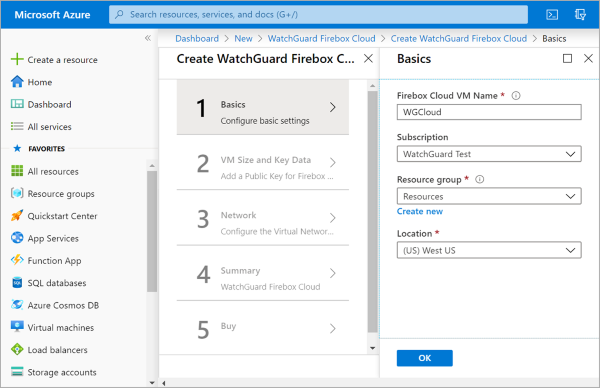Click Microsoft Azure logo text
The height and width of the screenshot is (388, 600).
[x=52, y=15]
